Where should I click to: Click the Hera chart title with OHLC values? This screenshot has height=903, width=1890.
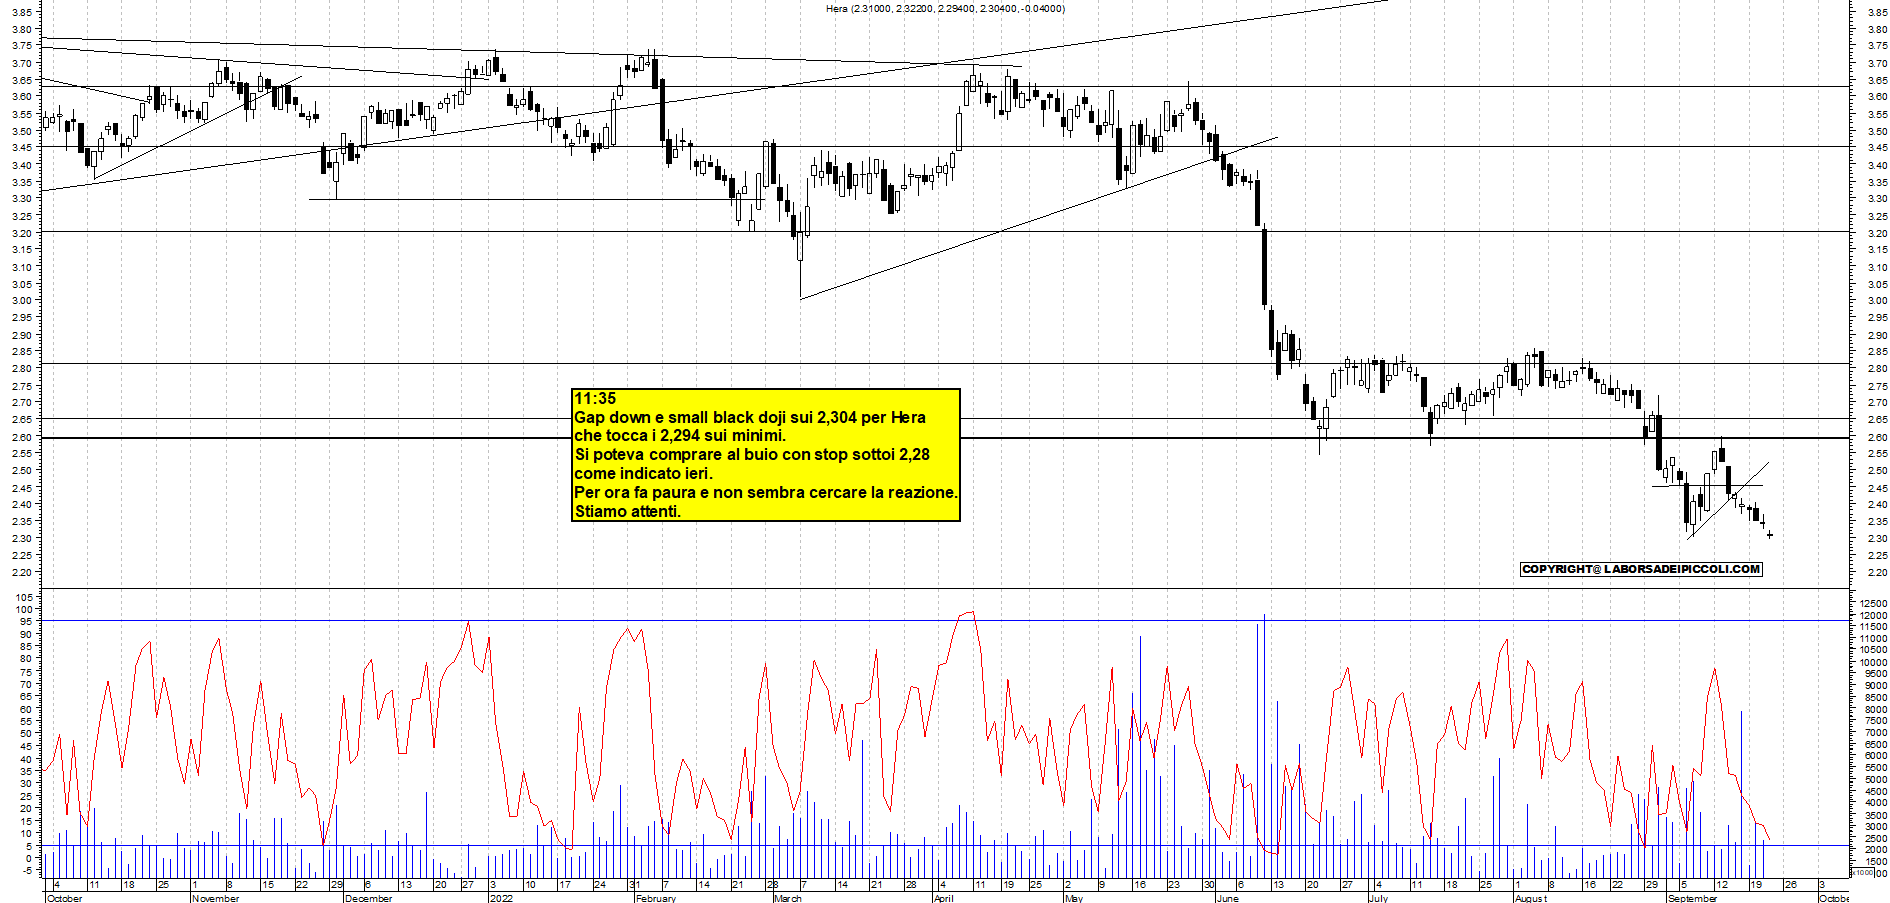click(x=945, y=8)
